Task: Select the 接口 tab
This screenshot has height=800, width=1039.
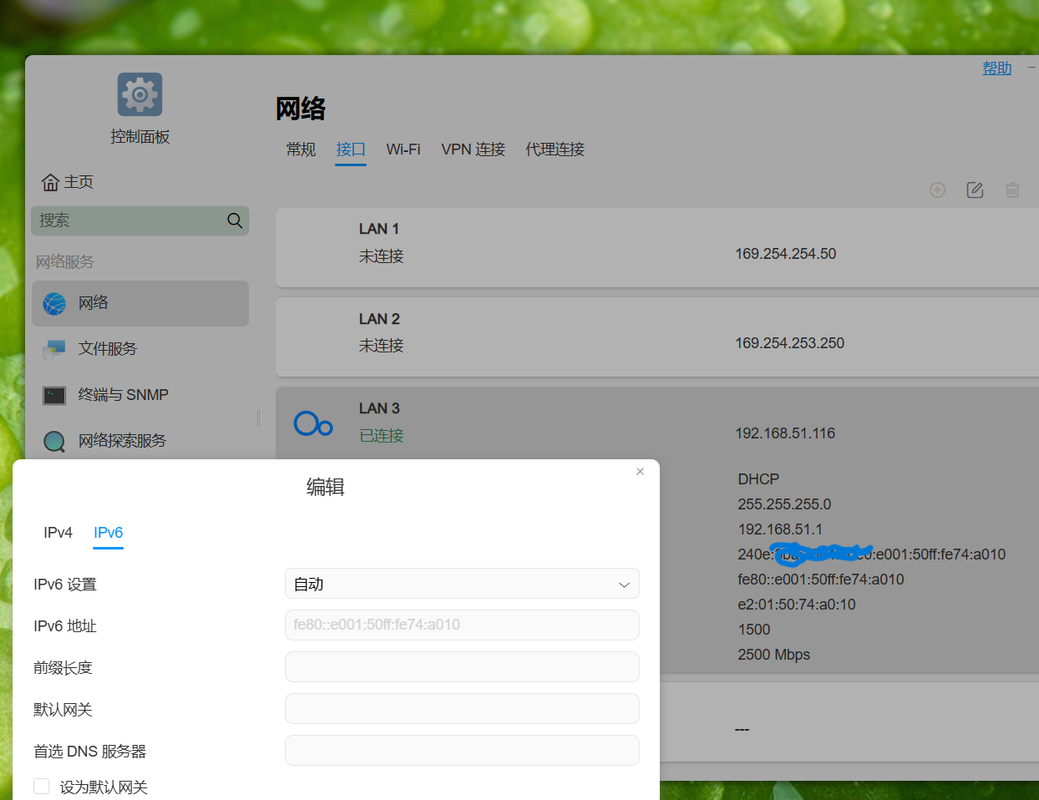Action: point(351,149)
